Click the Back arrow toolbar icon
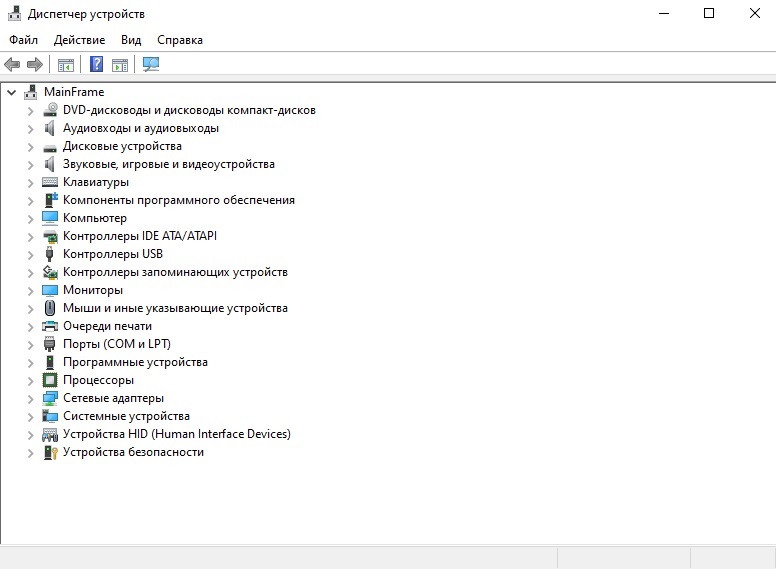Image resolution: width=776 pixels, height=569 pixels. (x=12, y=64)
